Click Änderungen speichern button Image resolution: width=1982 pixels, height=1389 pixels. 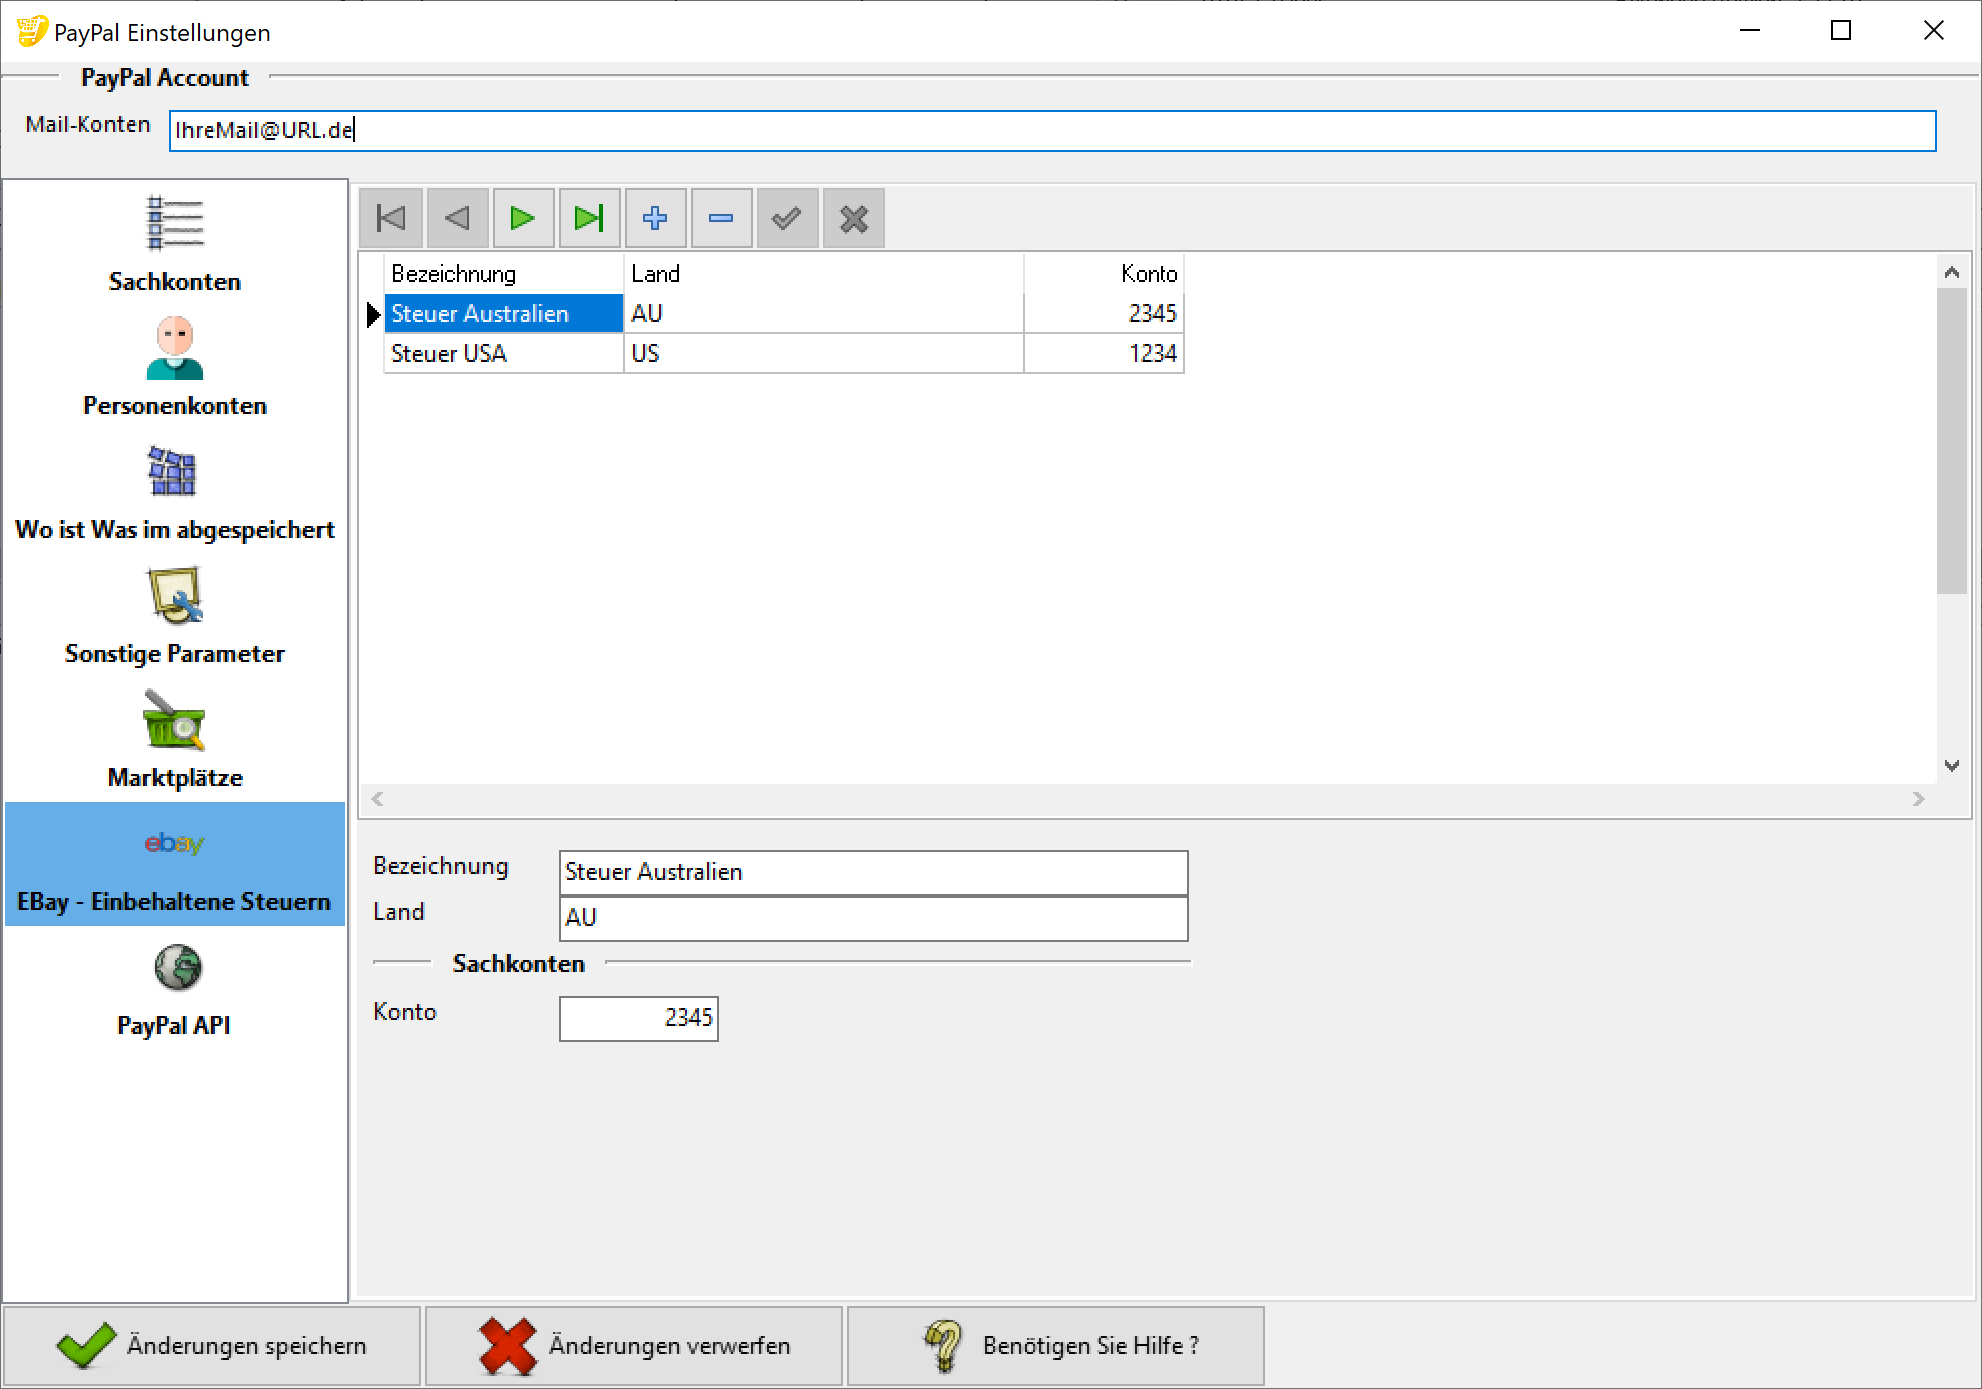(211, 1346)
